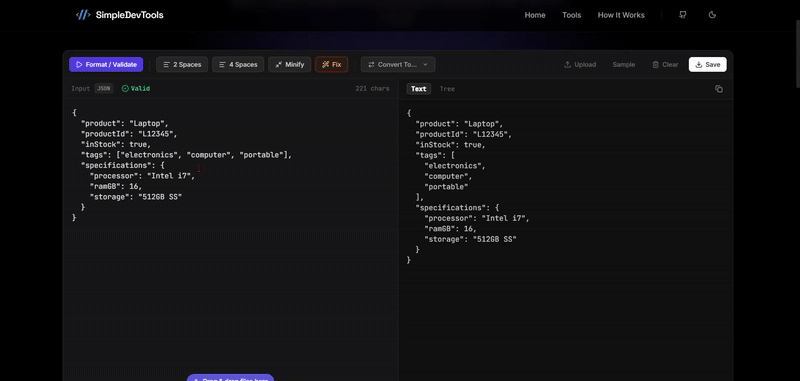
Task: Run Format / Validate
Action: tap(106, 64)
